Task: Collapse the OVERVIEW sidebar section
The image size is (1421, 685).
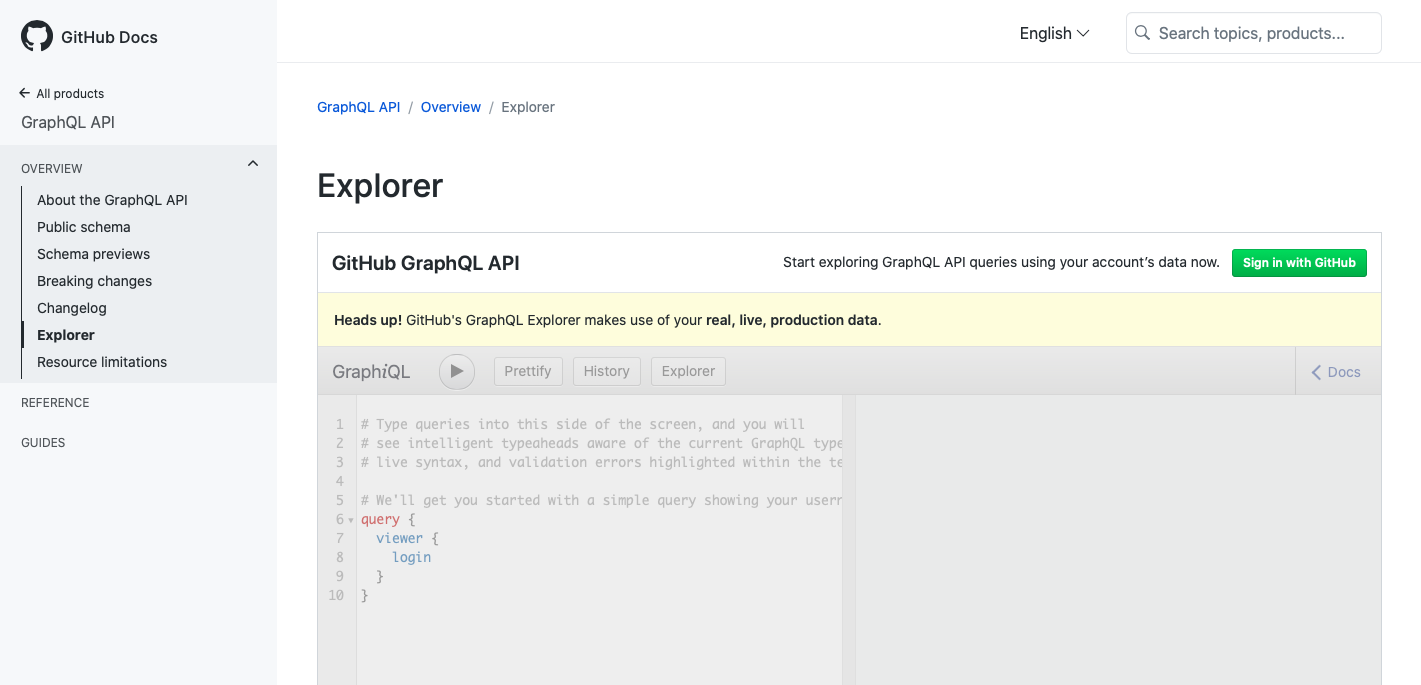Action: [252, 162]
